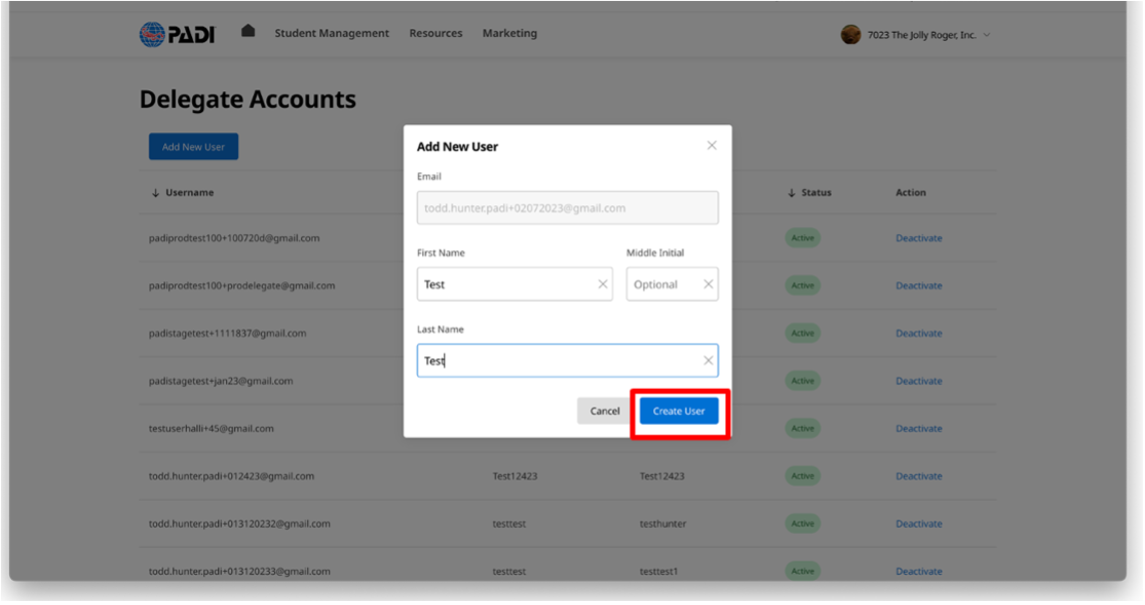
Task: Sort by Username column arrow
Action: point(155,193)
